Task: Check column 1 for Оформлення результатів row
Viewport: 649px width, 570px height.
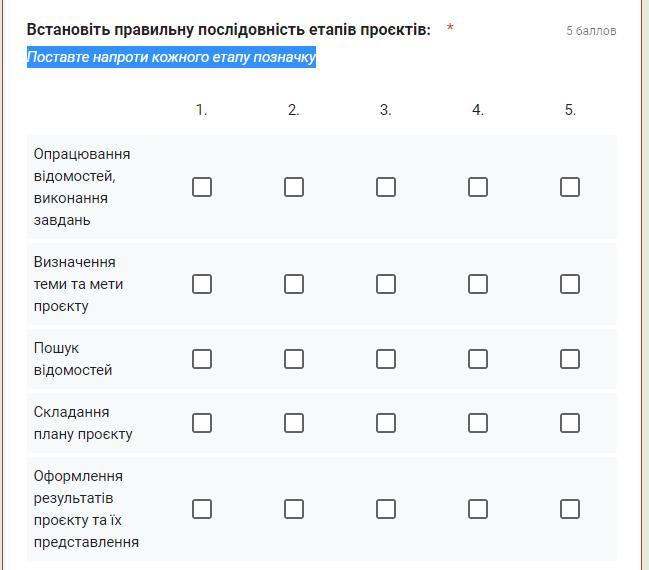Action: (202, 509)
